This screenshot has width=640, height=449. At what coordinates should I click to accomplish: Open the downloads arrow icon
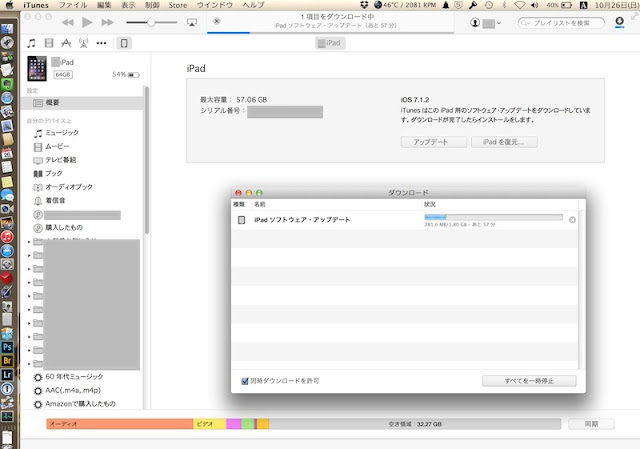click(x=619, y=22)
